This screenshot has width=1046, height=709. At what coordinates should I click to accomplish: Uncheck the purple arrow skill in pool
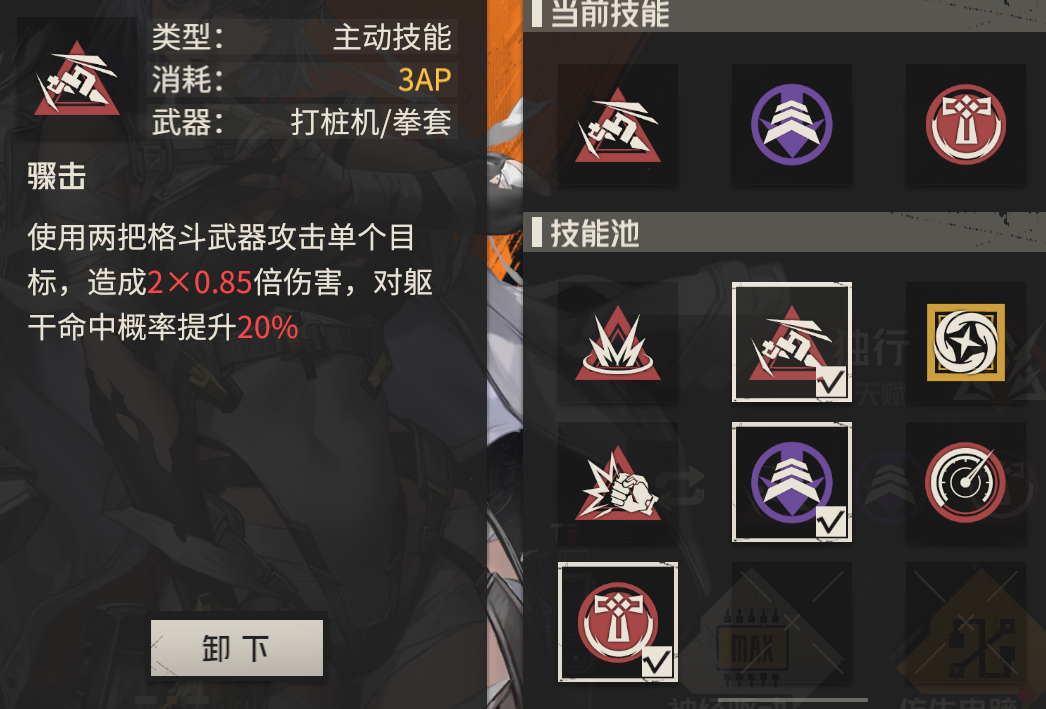click(x=792, y=482)
